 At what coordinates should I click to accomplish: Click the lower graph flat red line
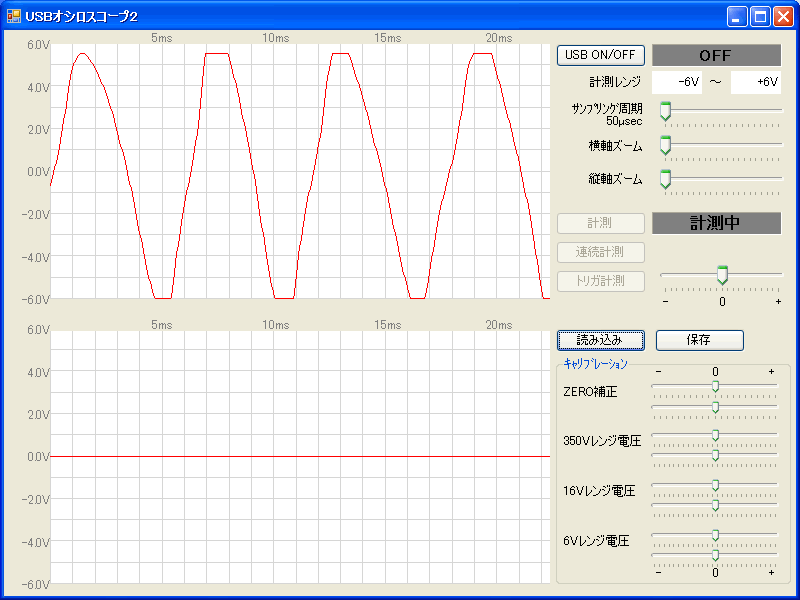click(x=300, y=456)
